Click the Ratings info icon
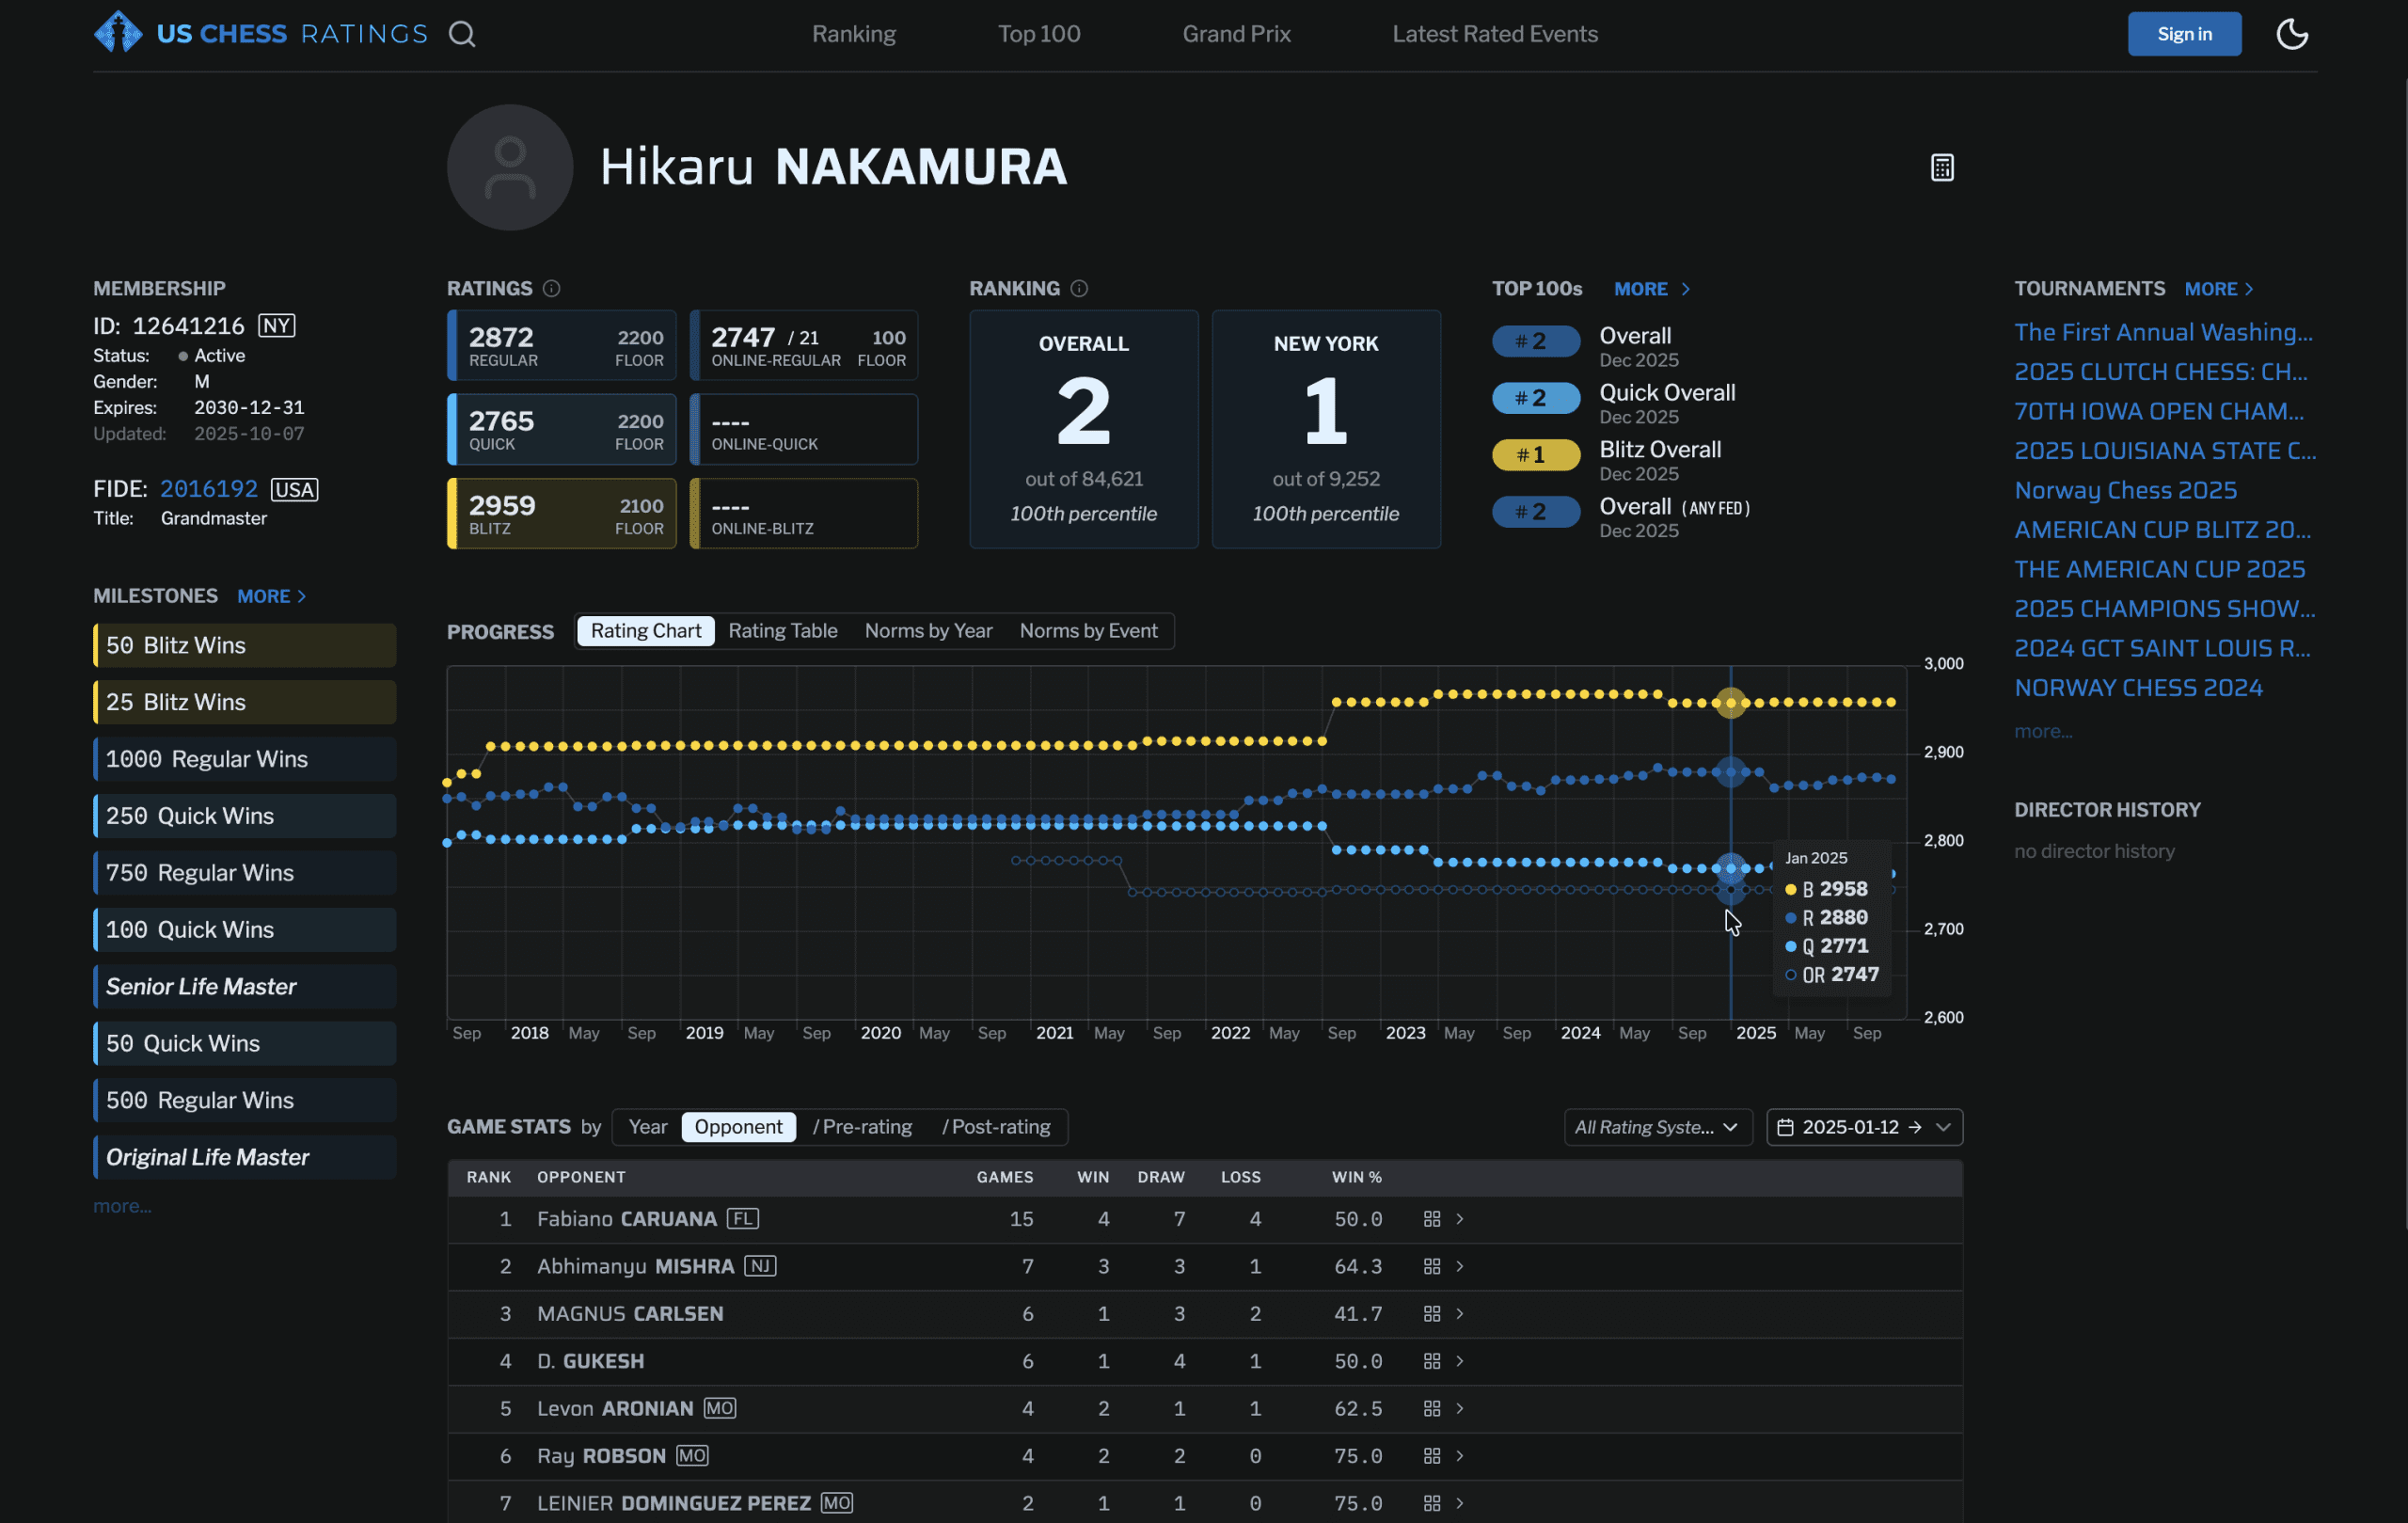 pyautogui.click(x=551, y=289)
